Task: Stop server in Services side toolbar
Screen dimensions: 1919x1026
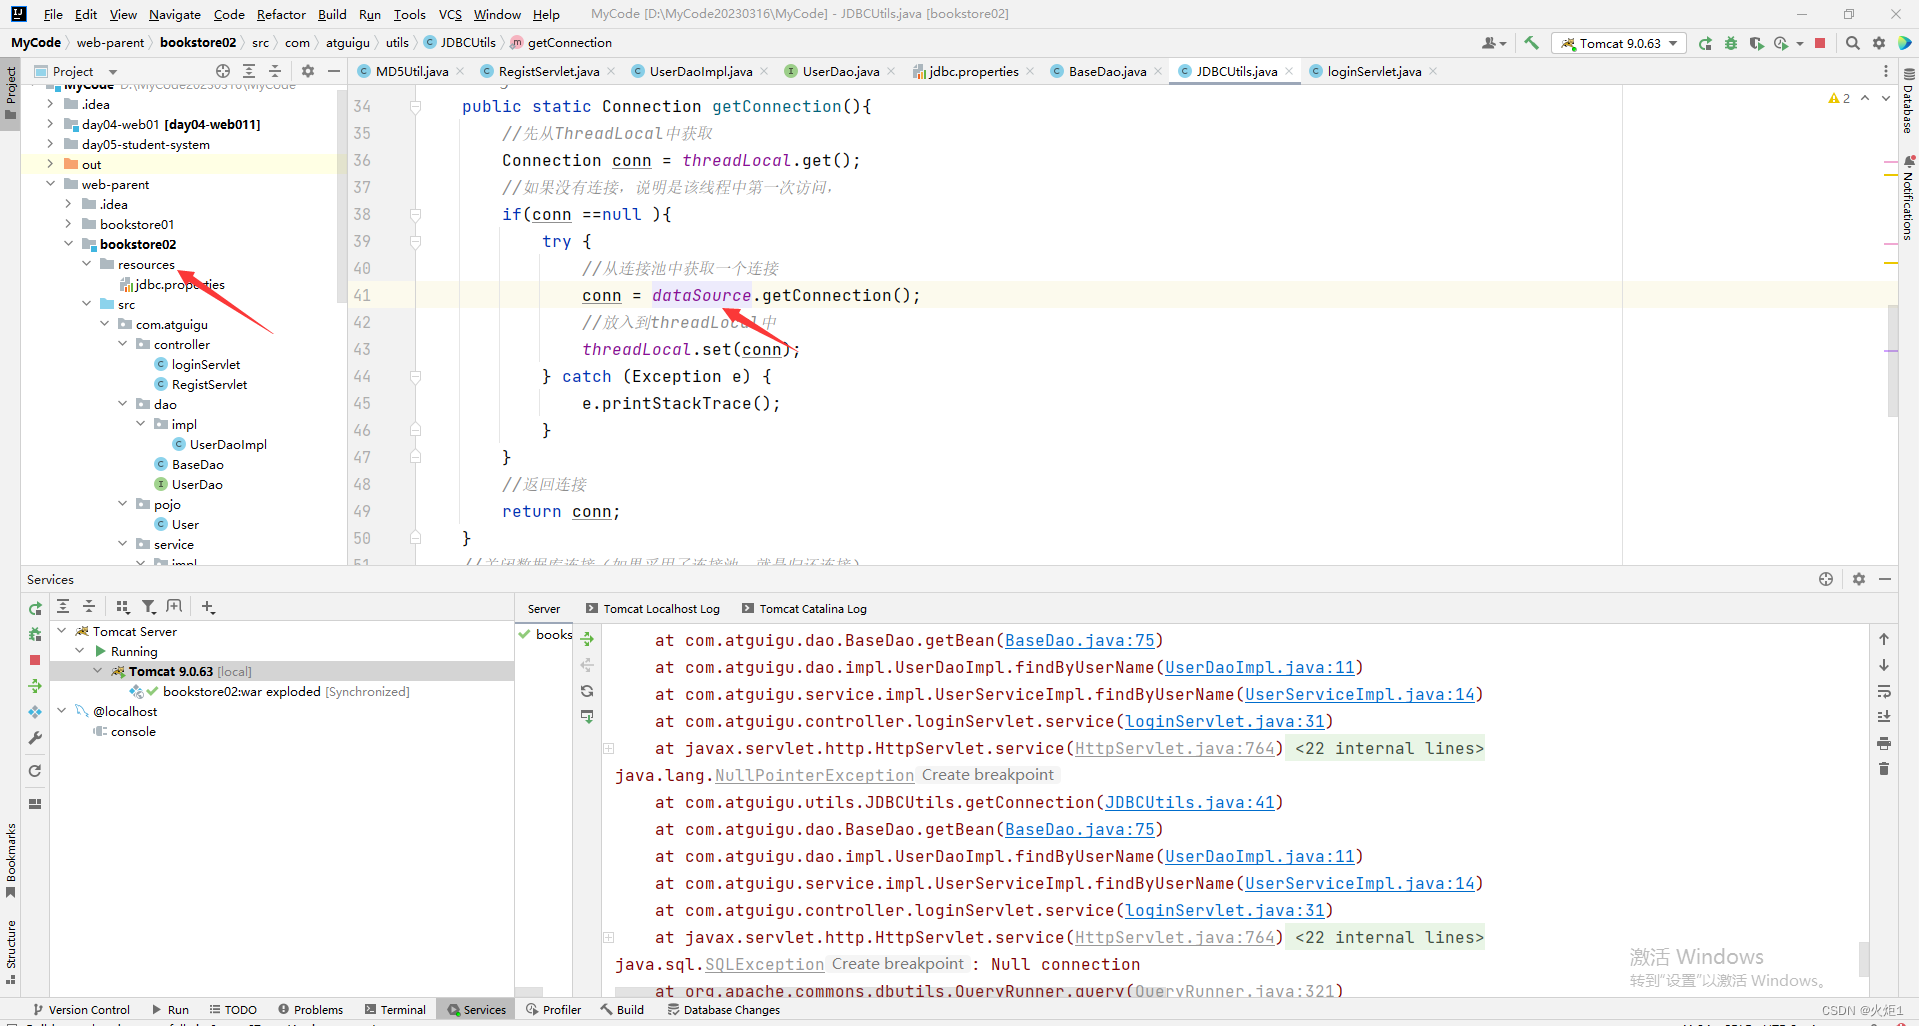Action: point(35,660)
